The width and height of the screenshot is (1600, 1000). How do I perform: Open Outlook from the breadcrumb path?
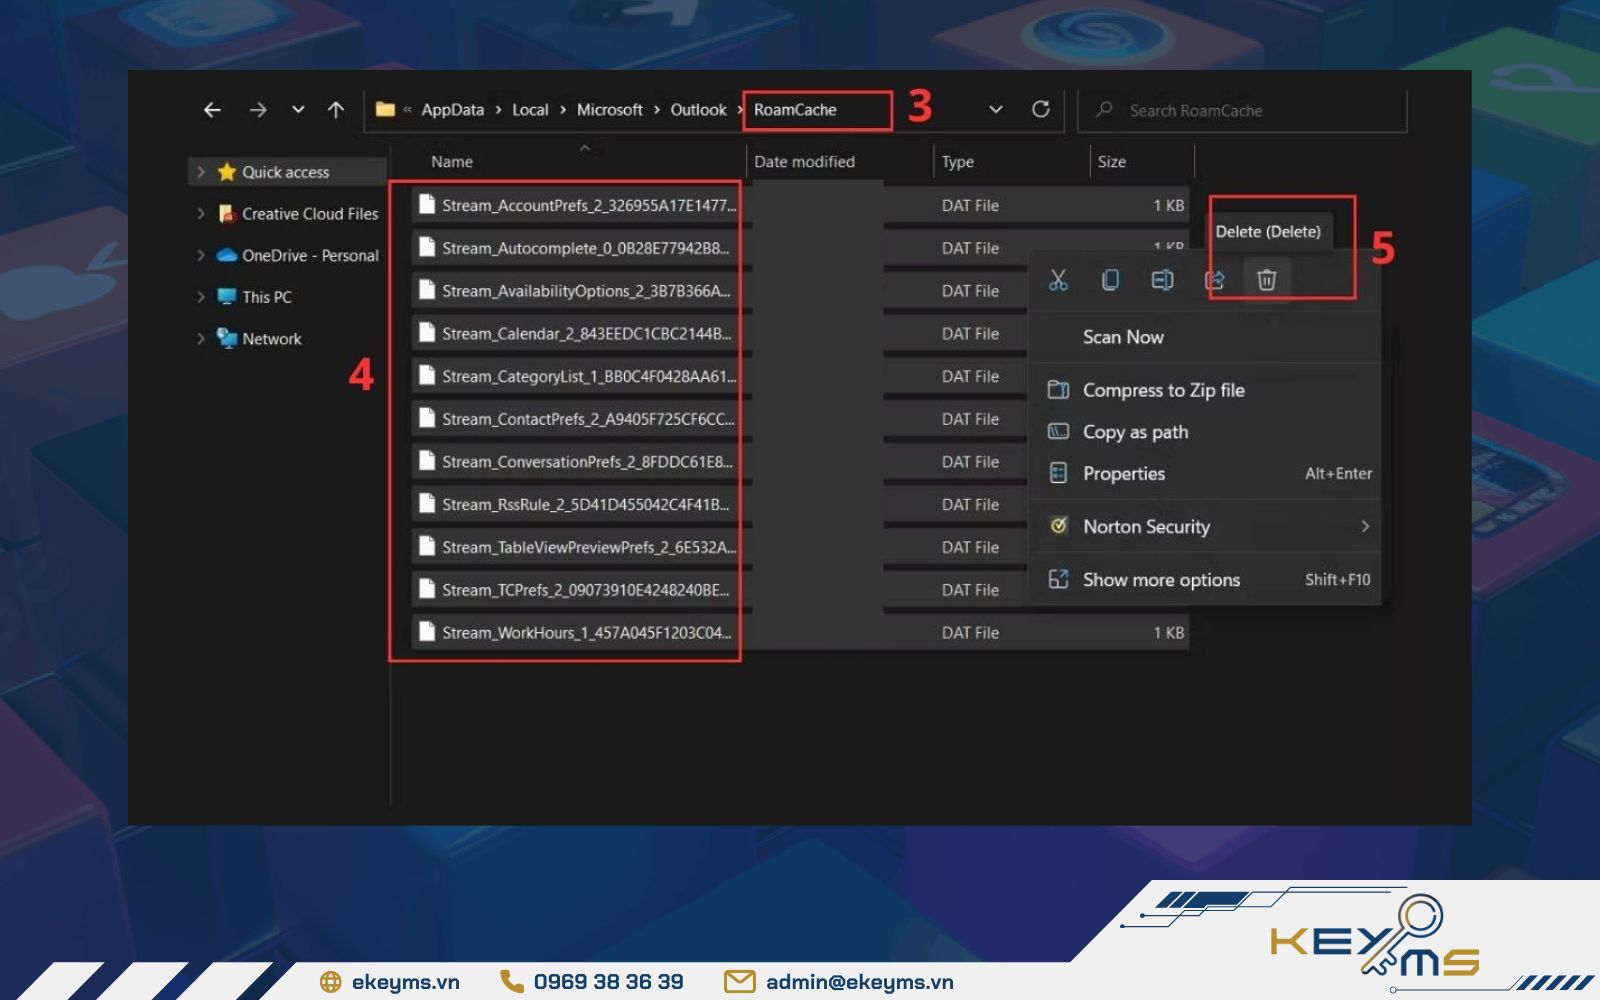tap(698, 110)
